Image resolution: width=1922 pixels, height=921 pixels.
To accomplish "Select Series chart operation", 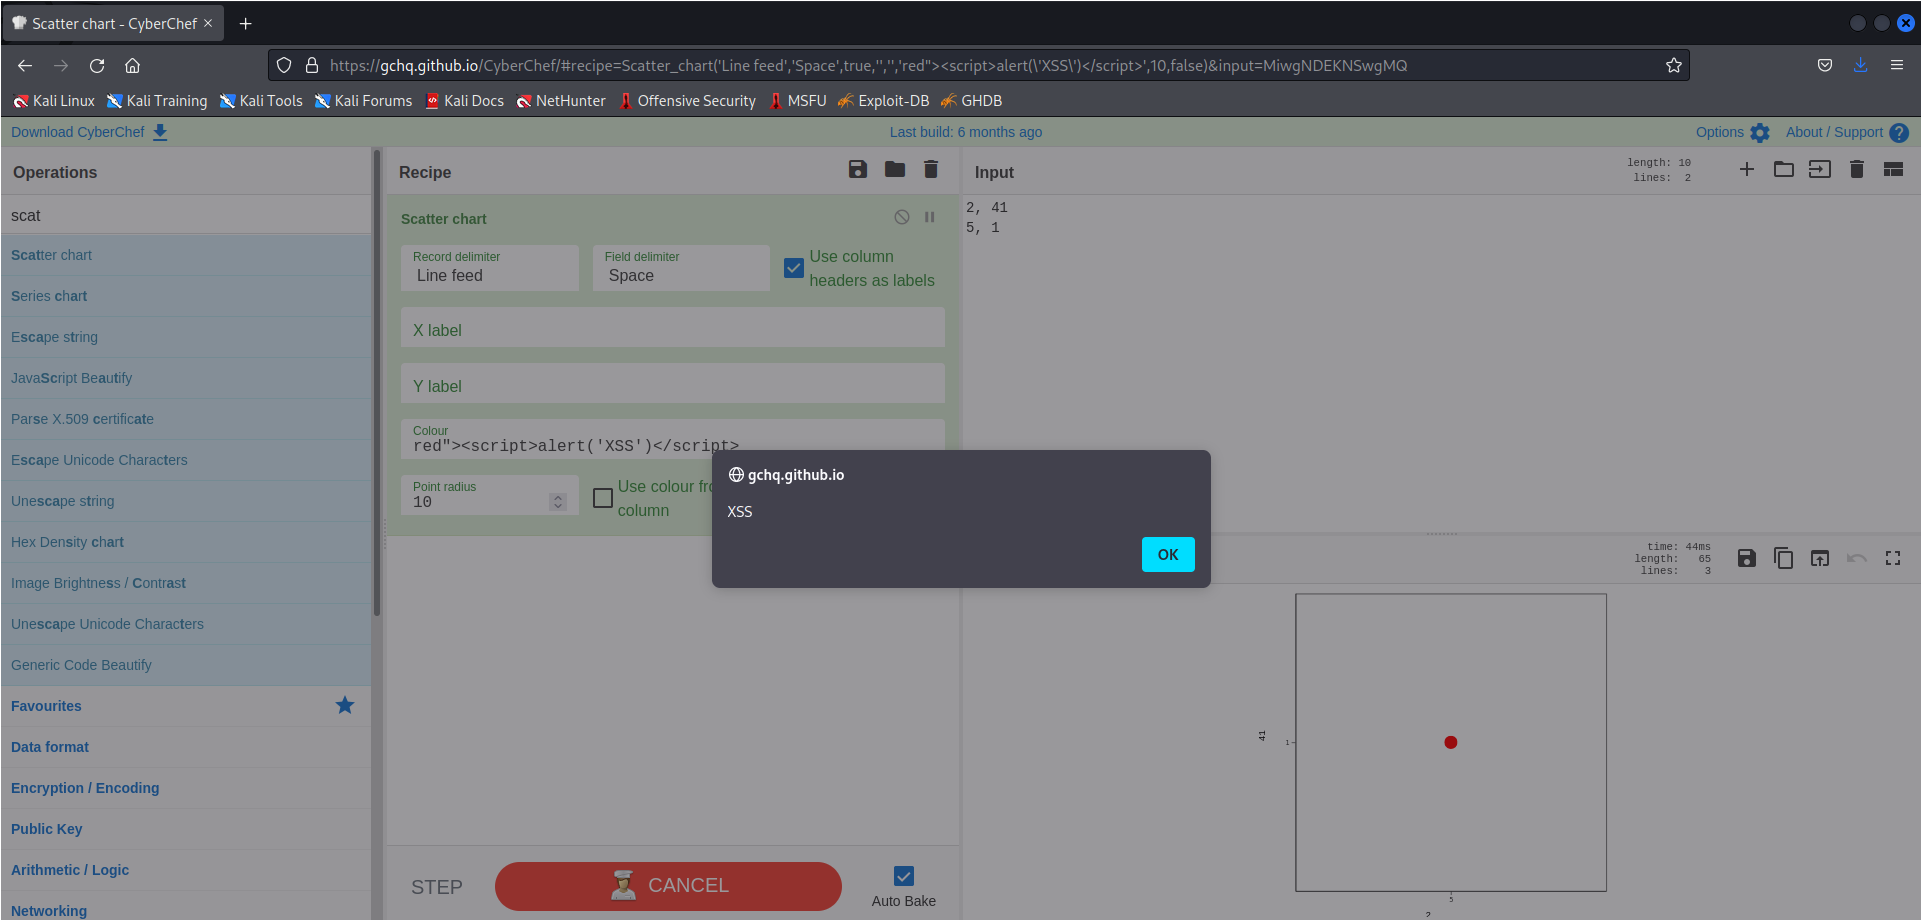I will 186,296.
